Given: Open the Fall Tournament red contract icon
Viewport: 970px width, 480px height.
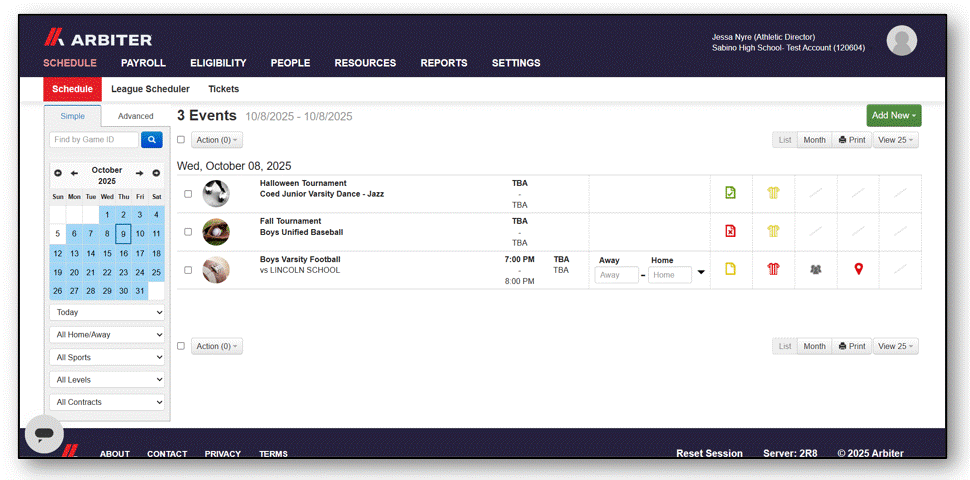Looking at the screenshot, I should [x=731, y=231].
